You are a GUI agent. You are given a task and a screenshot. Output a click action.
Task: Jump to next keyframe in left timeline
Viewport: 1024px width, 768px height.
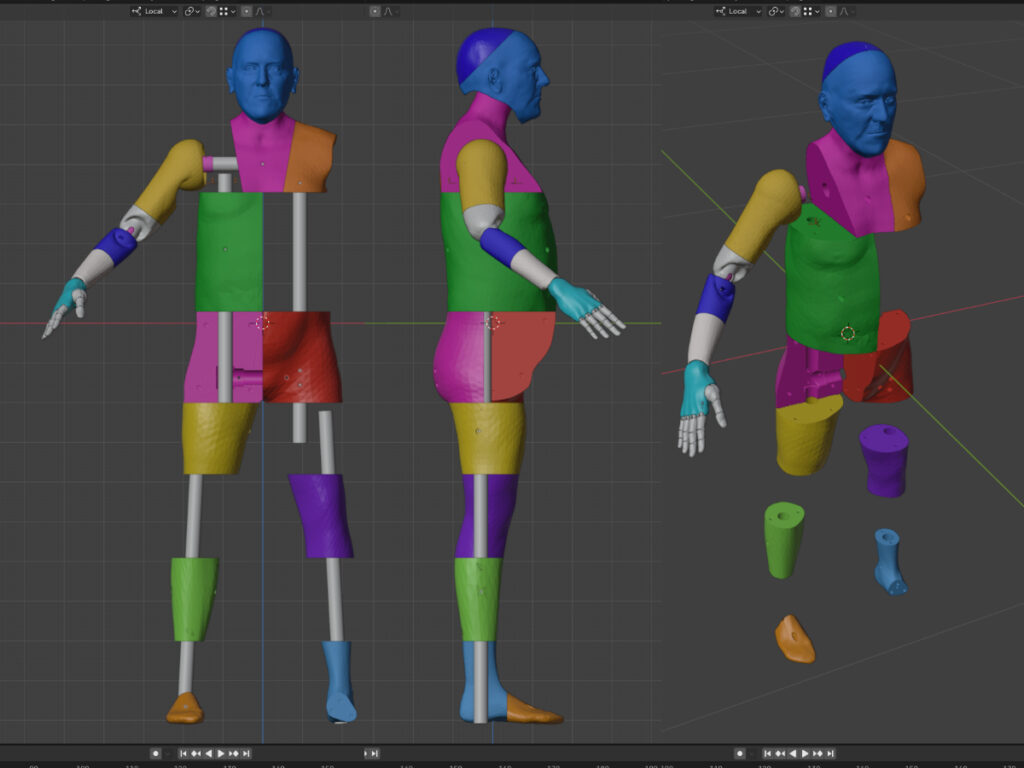pos(233,753)
